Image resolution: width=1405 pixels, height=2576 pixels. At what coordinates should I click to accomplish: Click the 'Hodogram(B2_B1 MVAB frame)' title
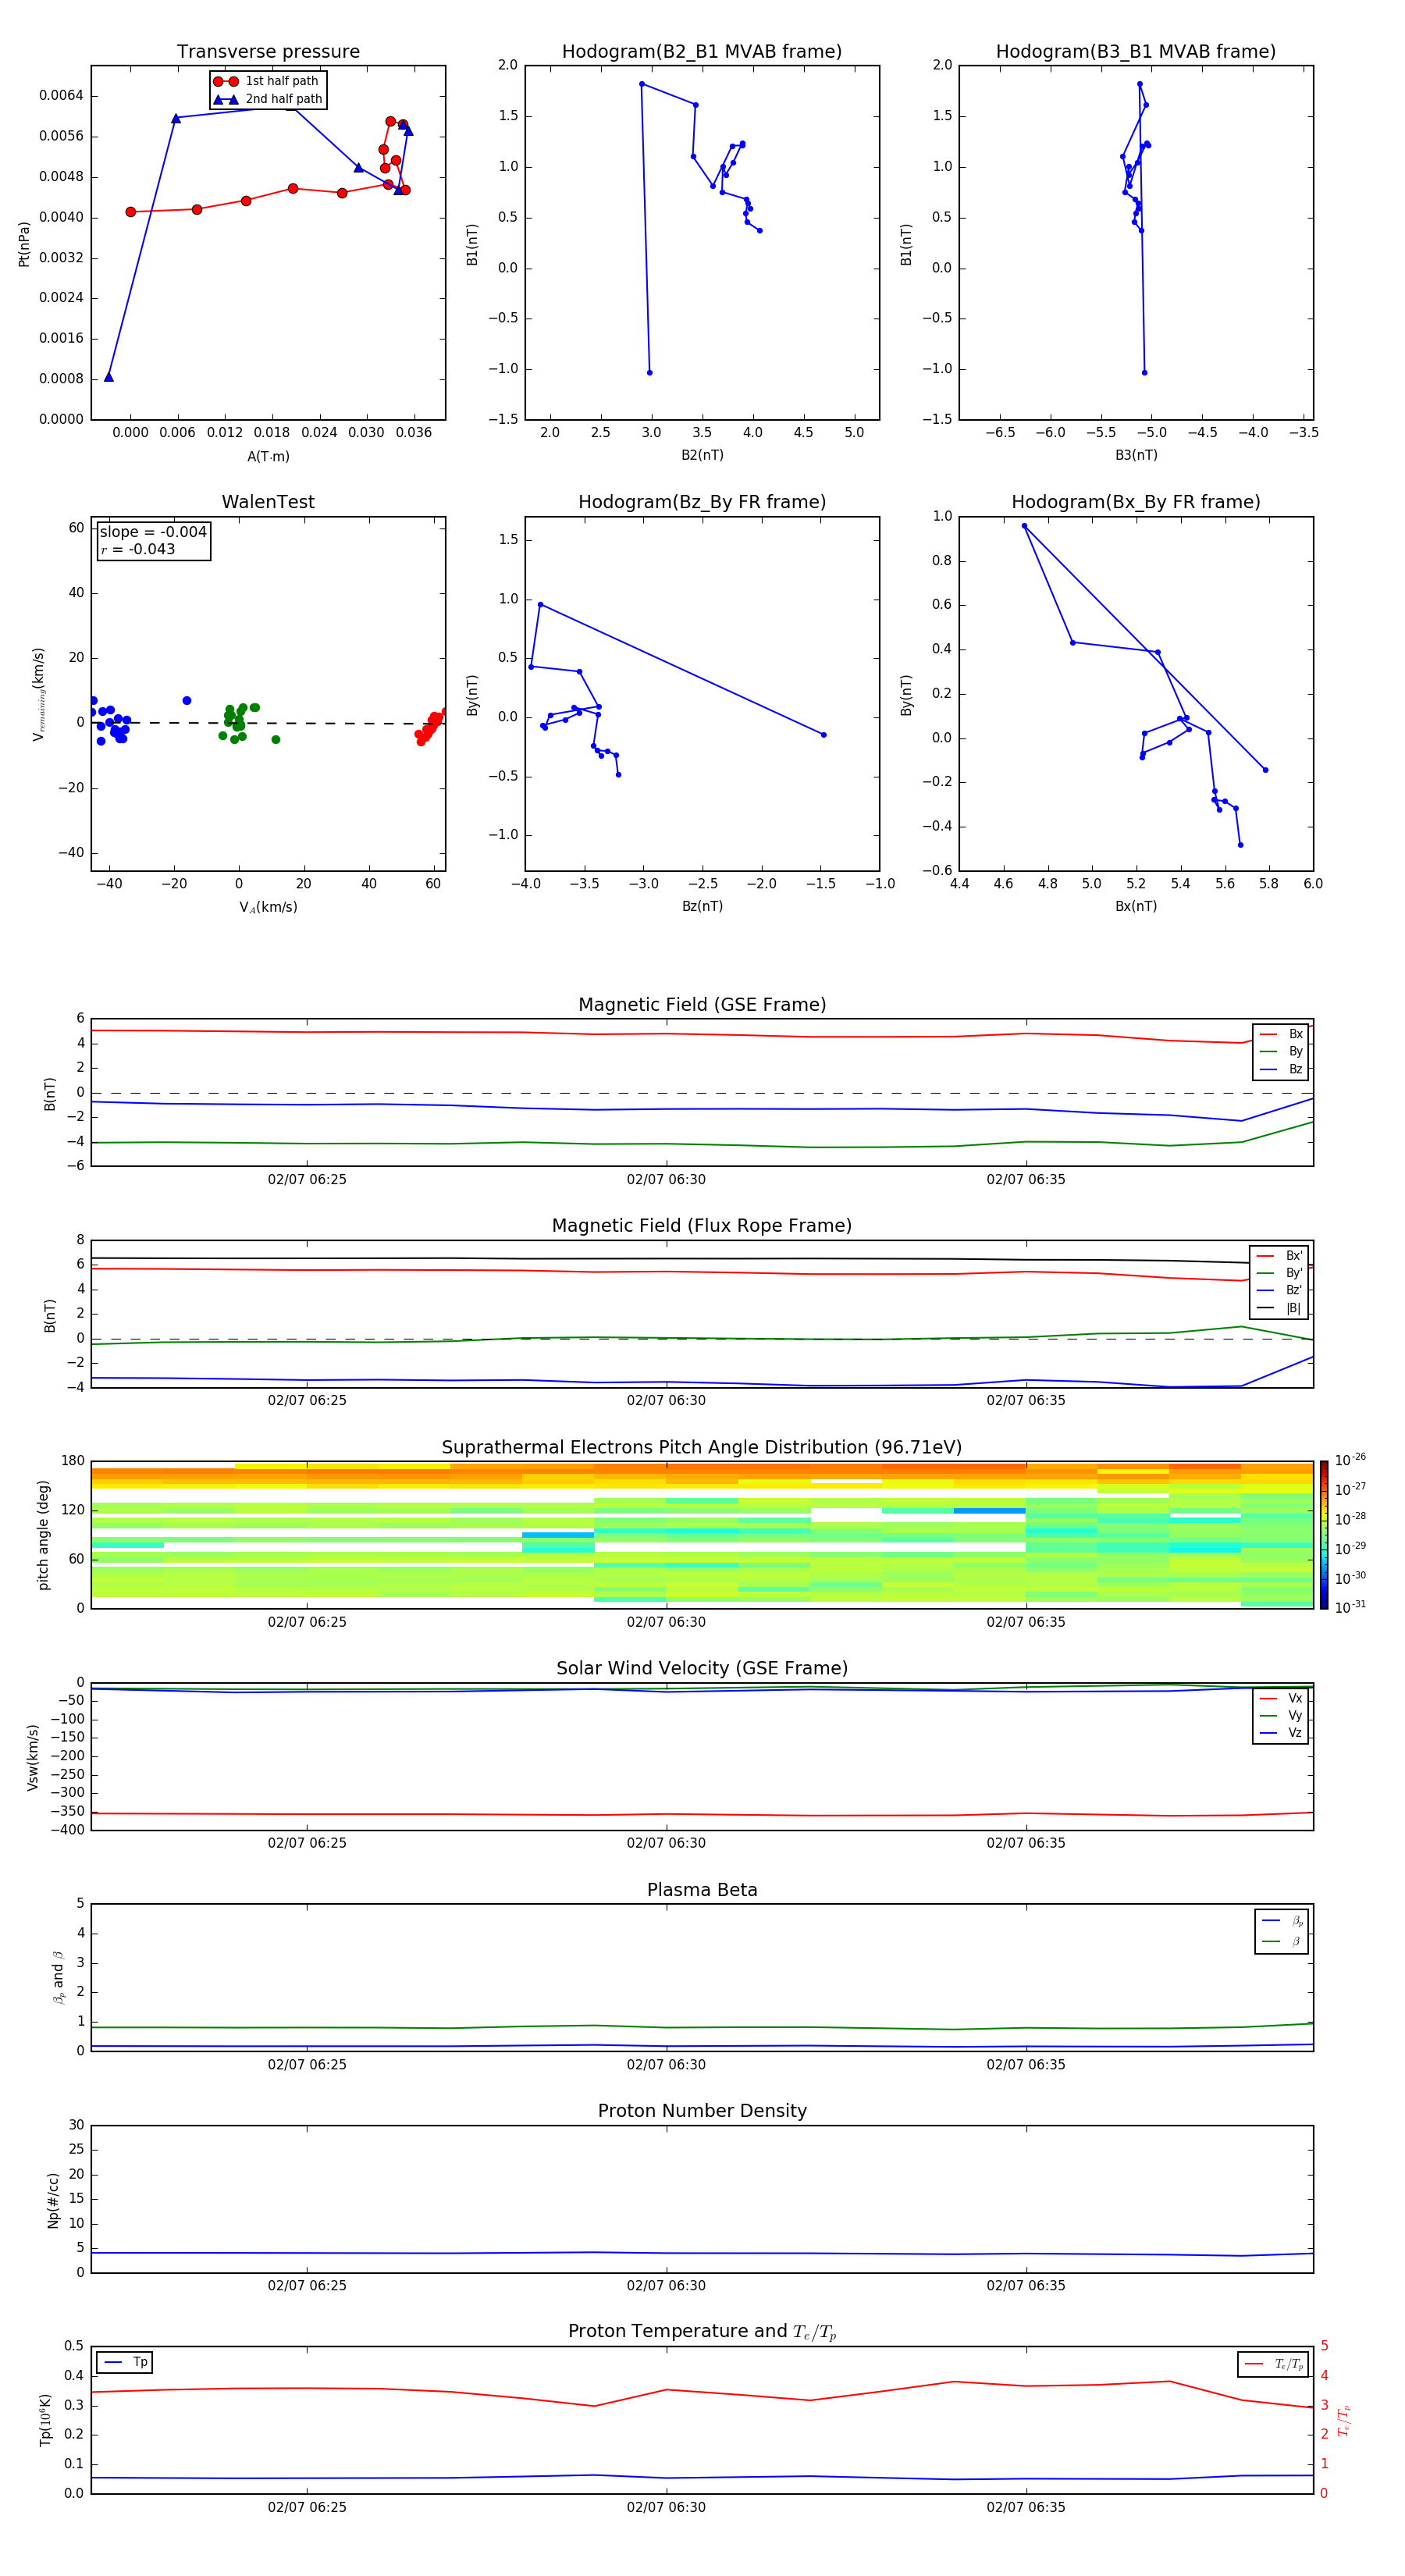coord(702,52)
